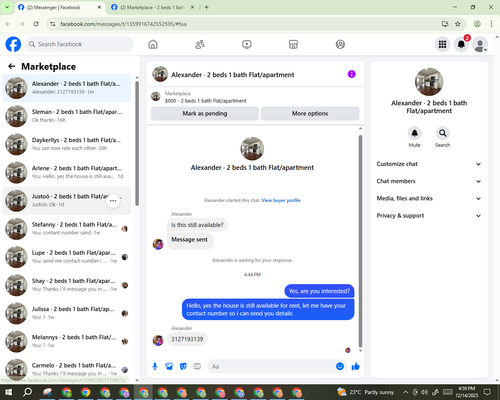This screenshot has width=500, height=400.
Task: Open tab search dropdown arrow
Action: point(7,7)
